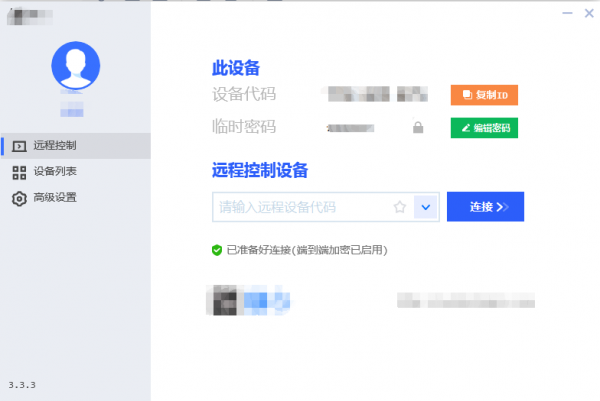This screenshot has width=600, height=401.
Task: Click the 已准备好连接 status text
Action: [x=307, y=250]
